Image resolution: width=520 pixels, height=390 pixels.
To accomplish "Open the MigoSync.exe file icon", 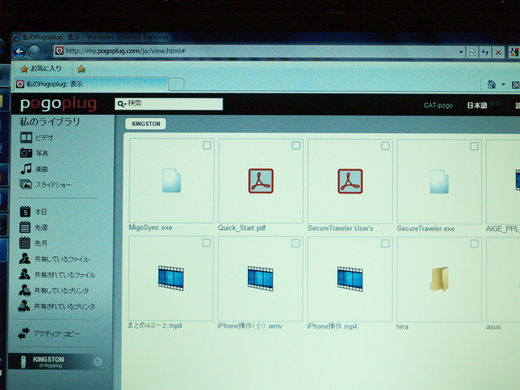I will pyautogui.click(x=172, y=181).
